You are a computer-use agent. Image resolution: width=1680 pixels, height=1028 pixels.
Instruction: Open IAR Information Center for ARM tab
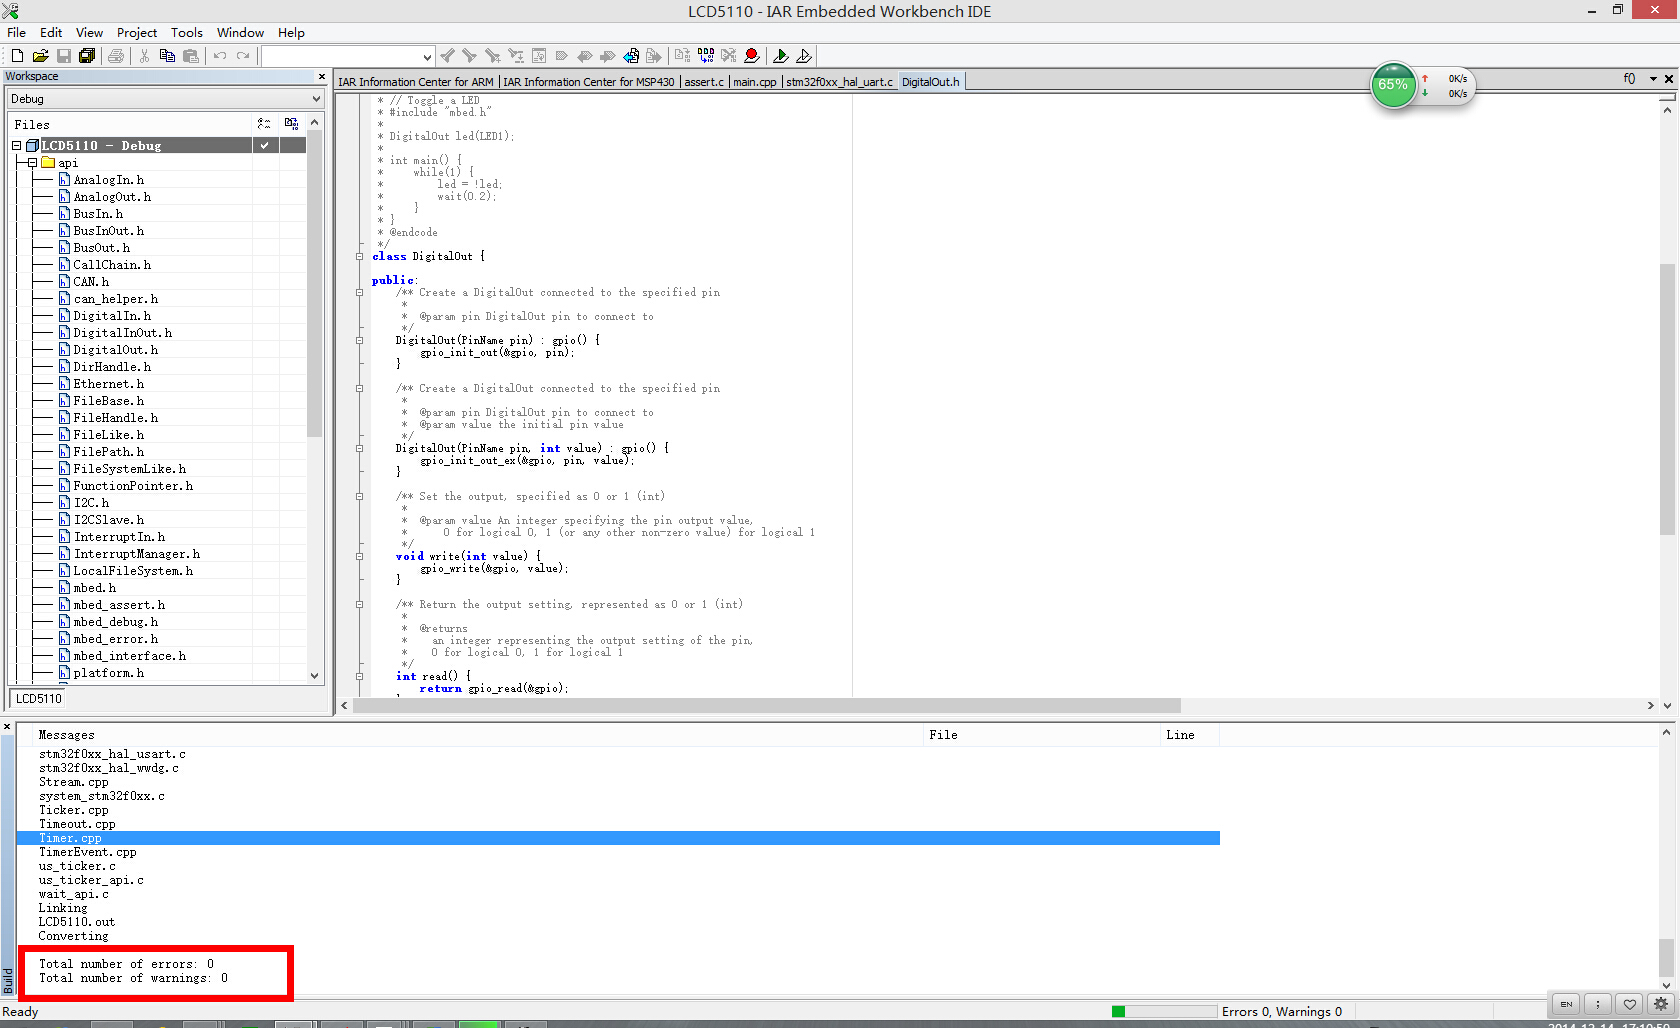(x=416, y=82)
